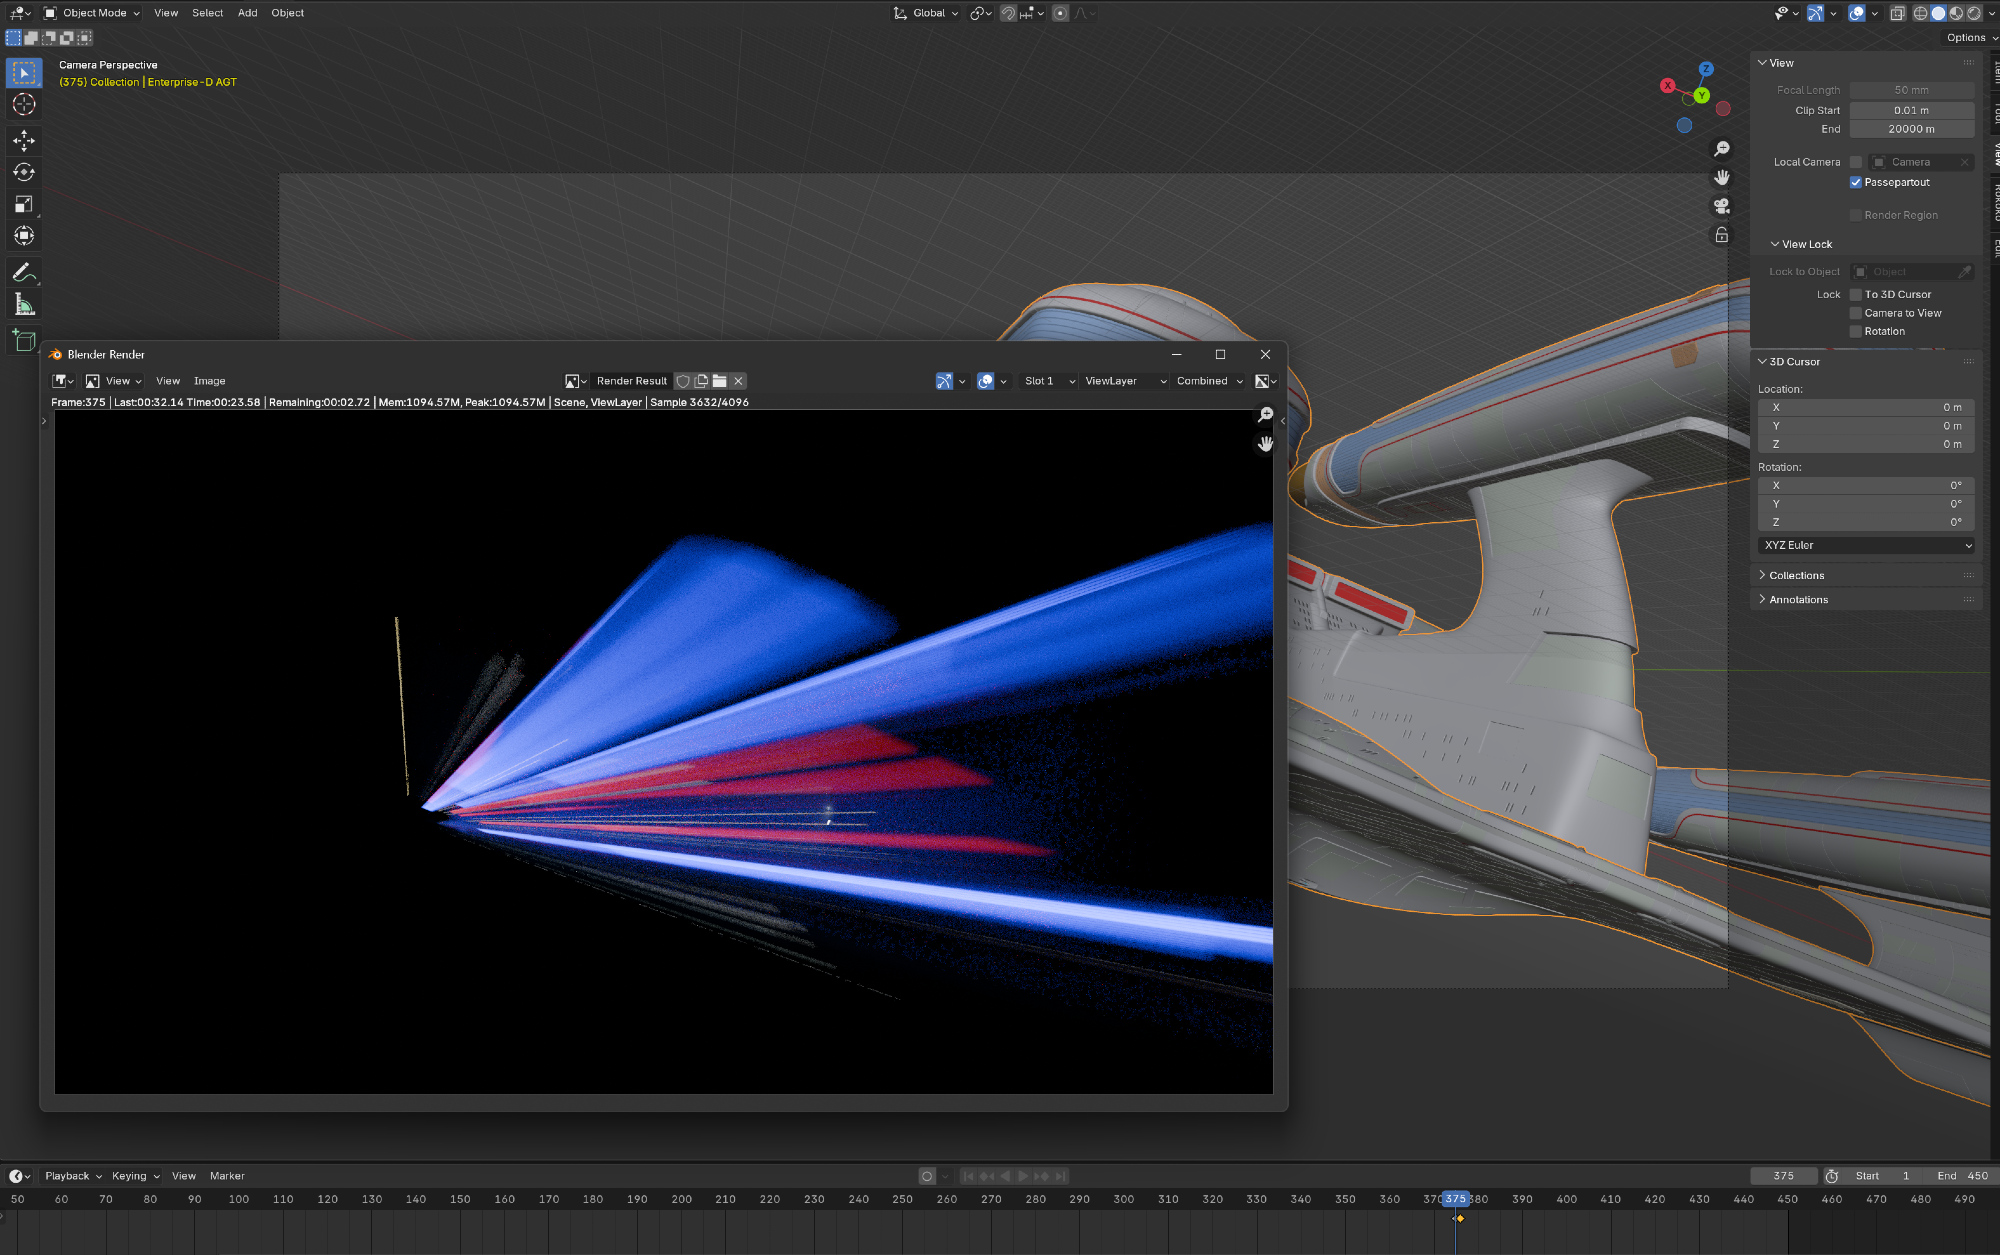Select the Measure tool
Screen dimensions: 2000x1255
click(24, 305)
